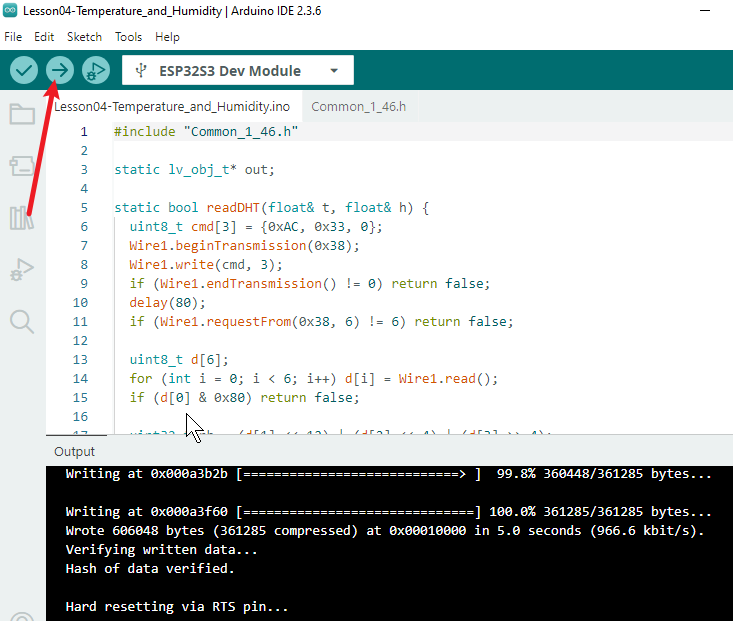This screenshot has width=733, height=621.
Task: Open the Sketchbook folder sidebar icon
Action: 22,114
